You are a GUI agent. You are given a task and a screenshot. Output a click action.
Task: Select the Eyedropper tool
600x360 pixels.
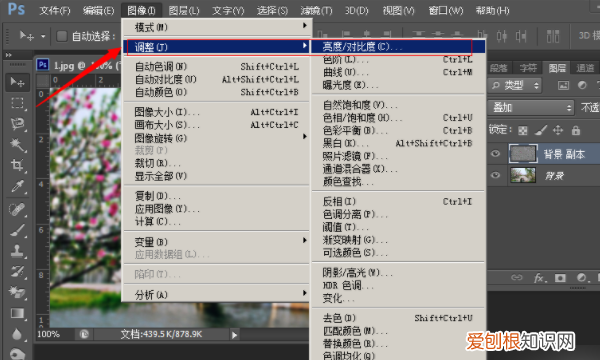17,186
